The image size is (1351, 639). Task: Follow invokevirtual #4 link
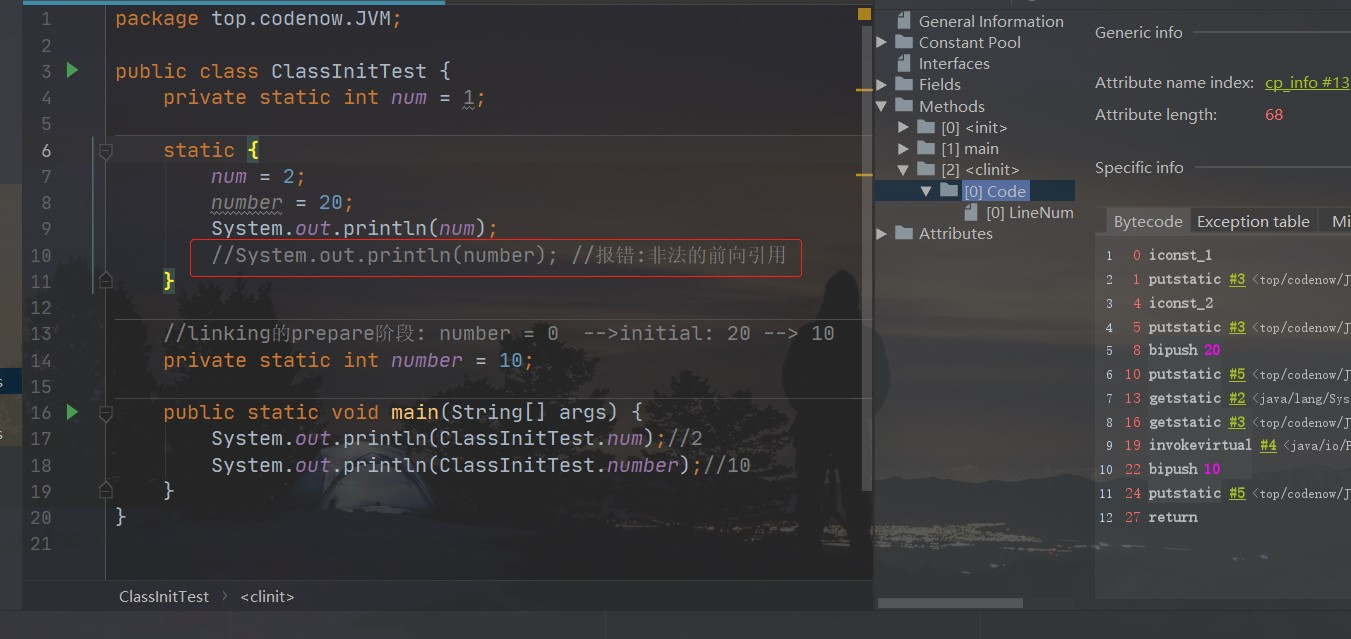[x=1268, y=445]
